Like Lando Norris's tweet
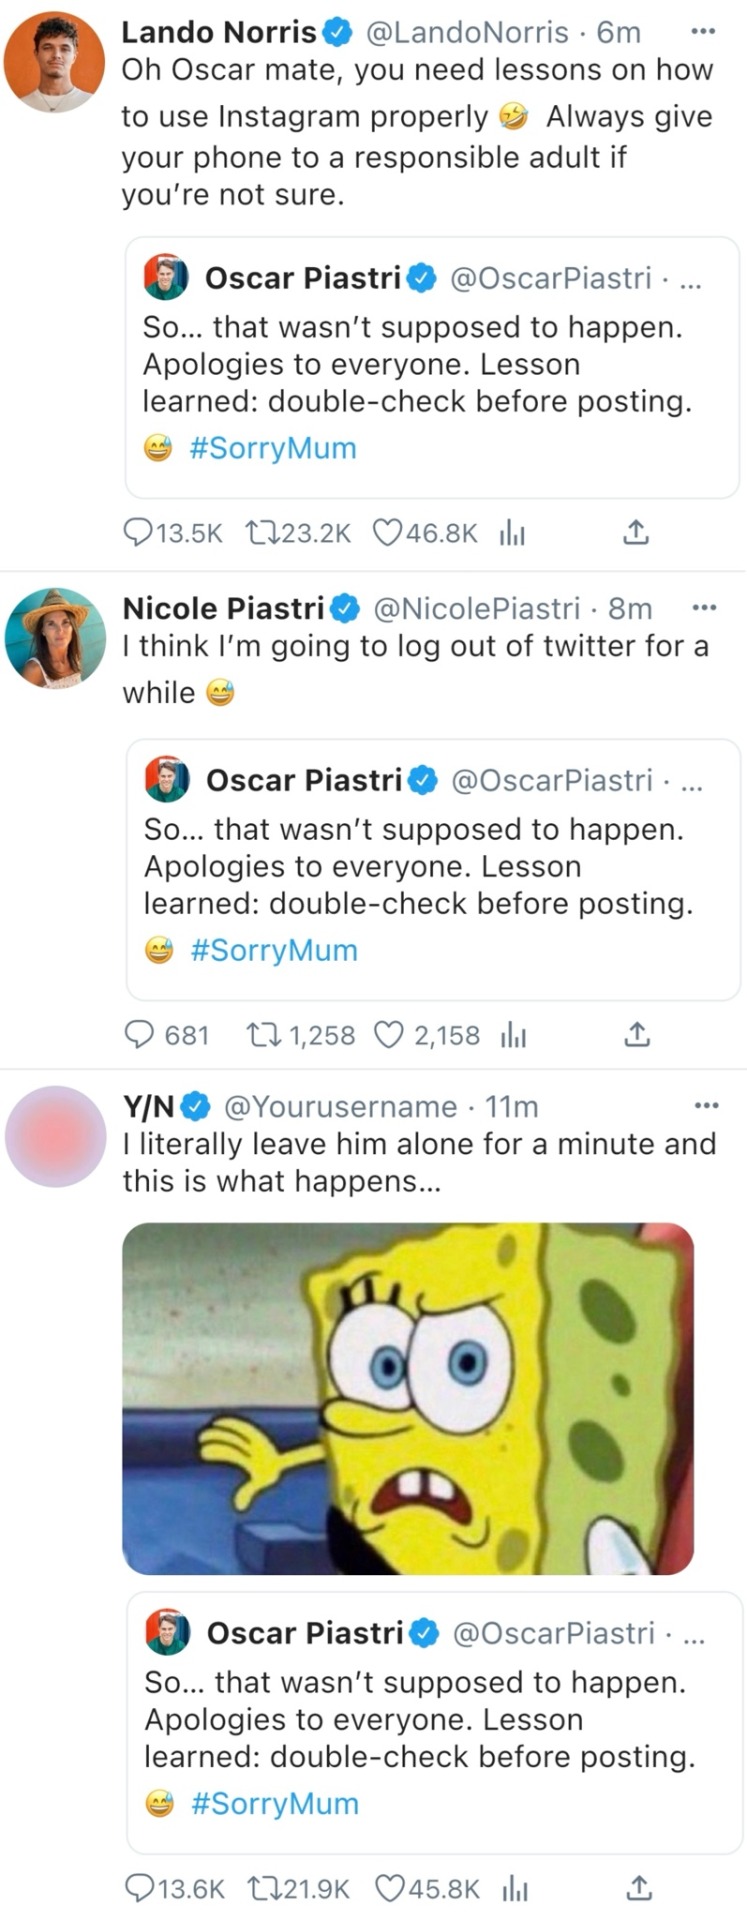 [387, 533]
